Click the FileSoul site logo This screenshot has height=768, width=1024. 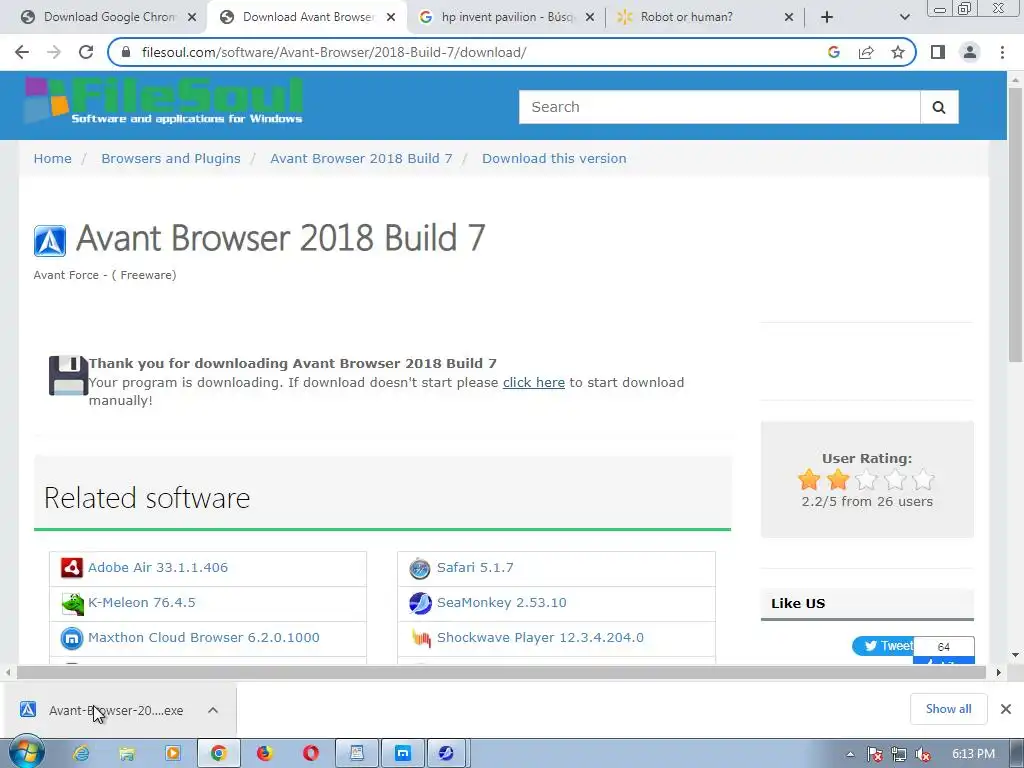click(x=164, y=101)
